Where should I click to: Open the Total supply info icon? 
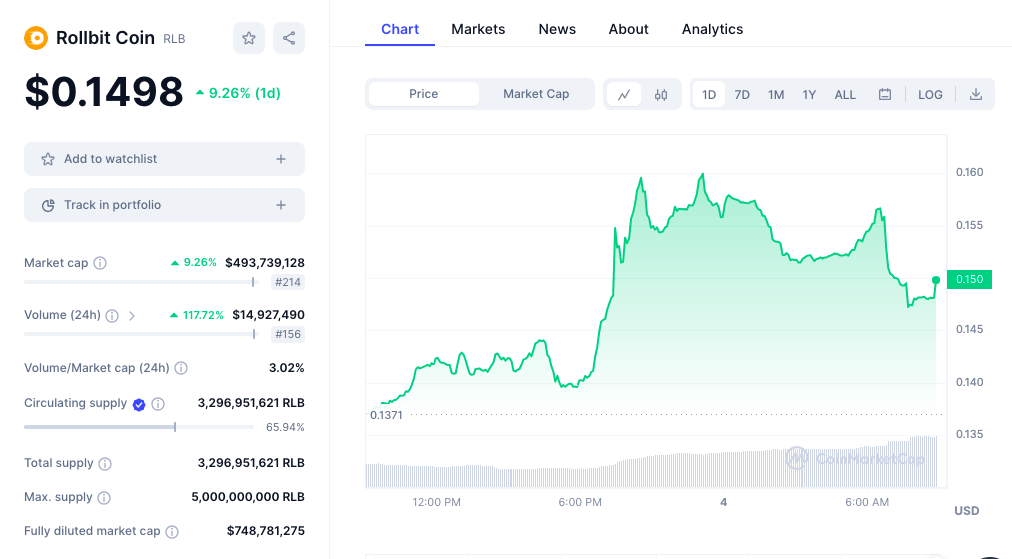(x=105, y=463)
